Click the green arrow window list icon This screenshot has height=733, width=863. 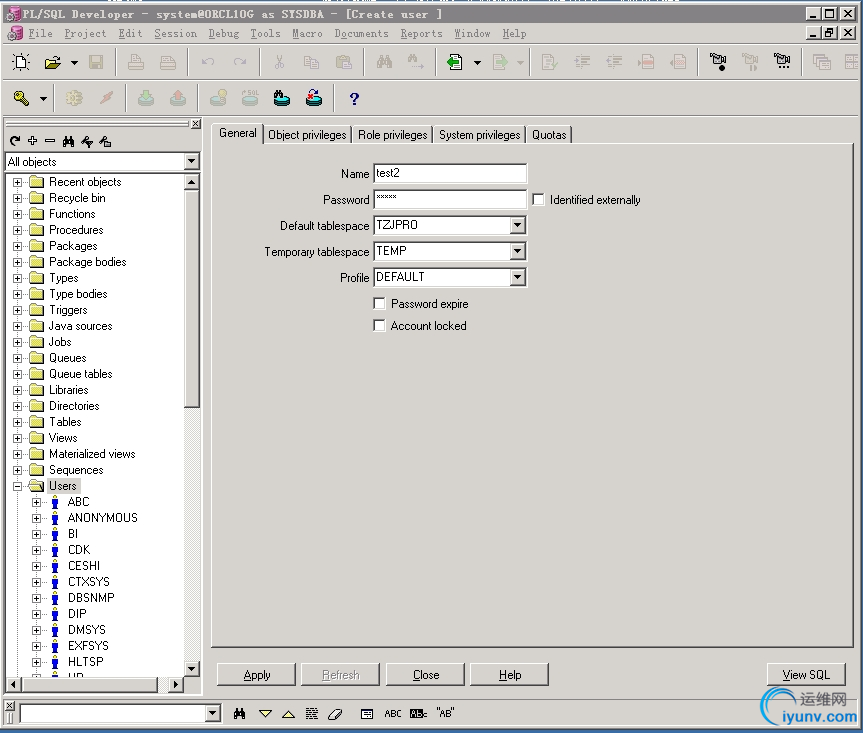click(x=455, y=62)
